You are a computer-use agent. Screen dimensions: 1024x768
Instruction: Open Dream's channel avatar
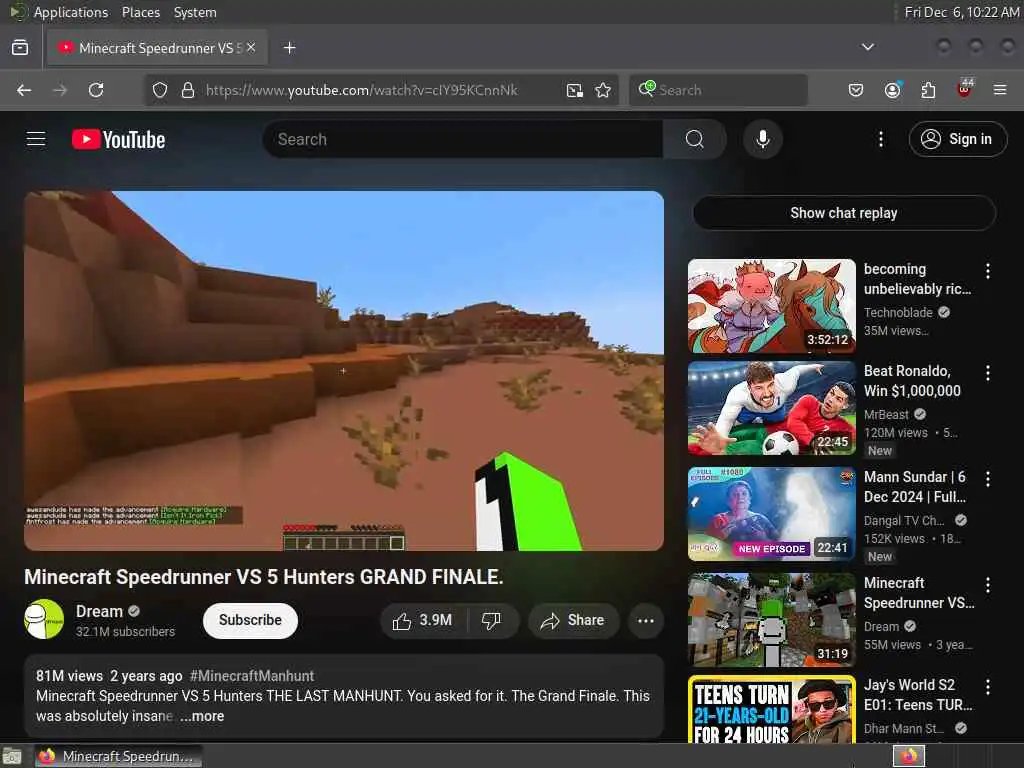[x=44, y=619]
